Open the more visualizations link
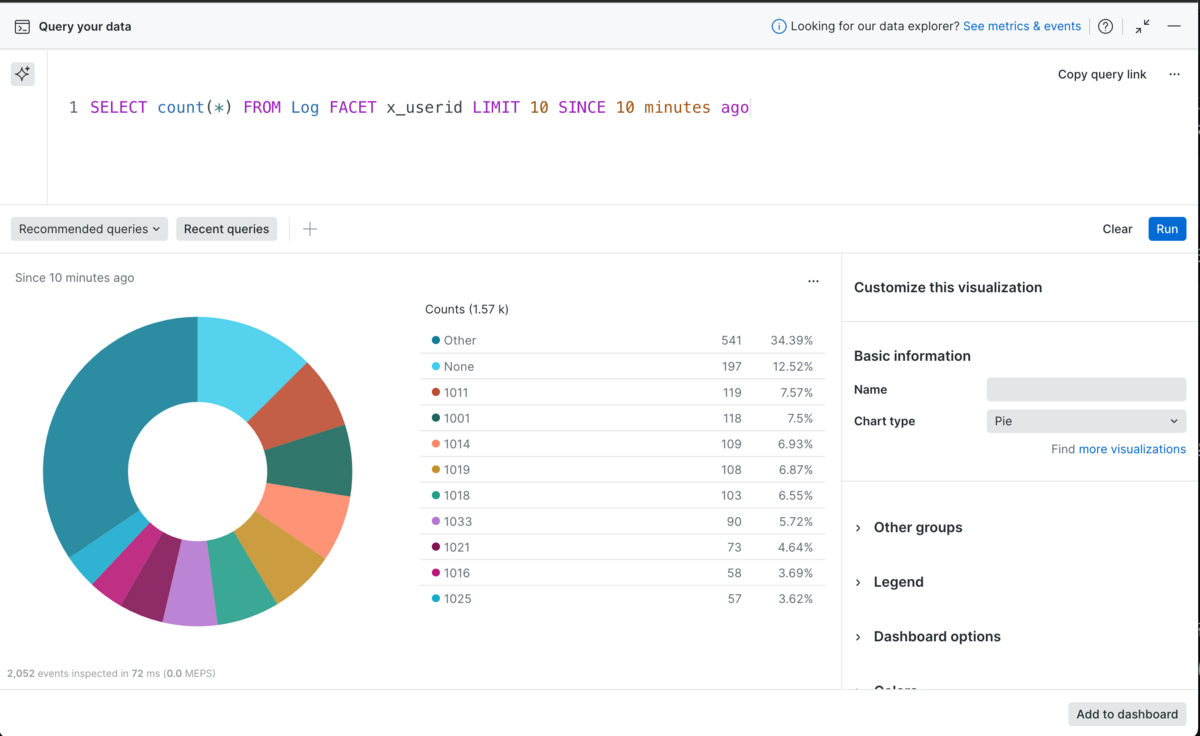 coord(1132,449)
